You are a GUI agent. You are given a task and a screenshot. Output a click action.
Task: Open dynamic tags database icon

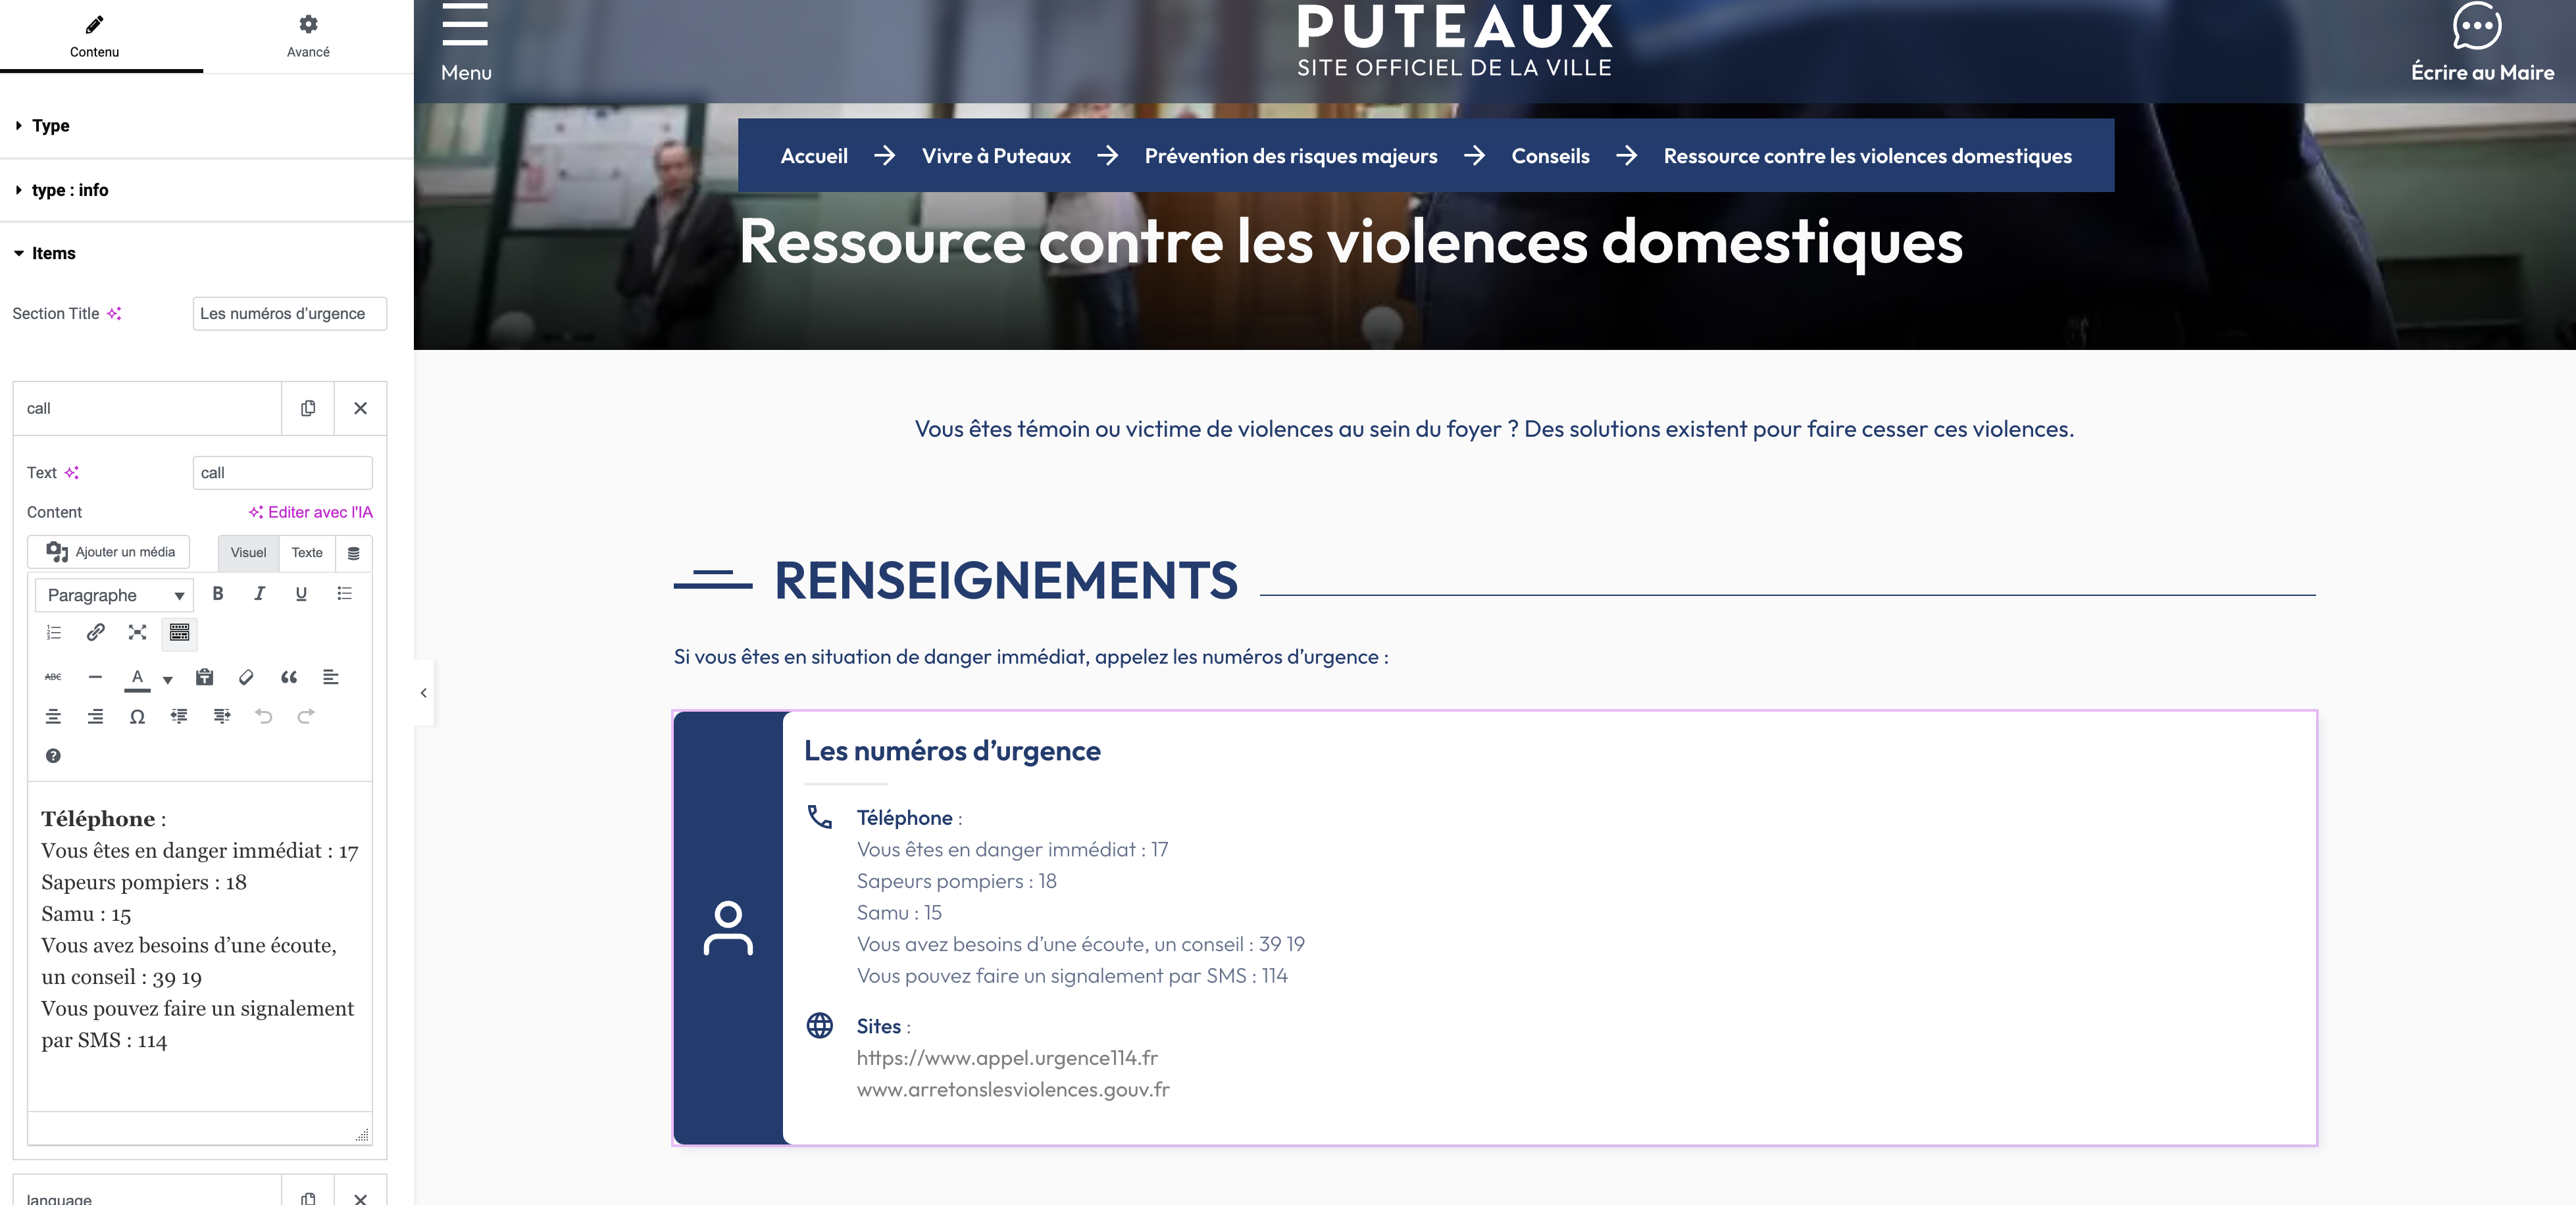353,553
